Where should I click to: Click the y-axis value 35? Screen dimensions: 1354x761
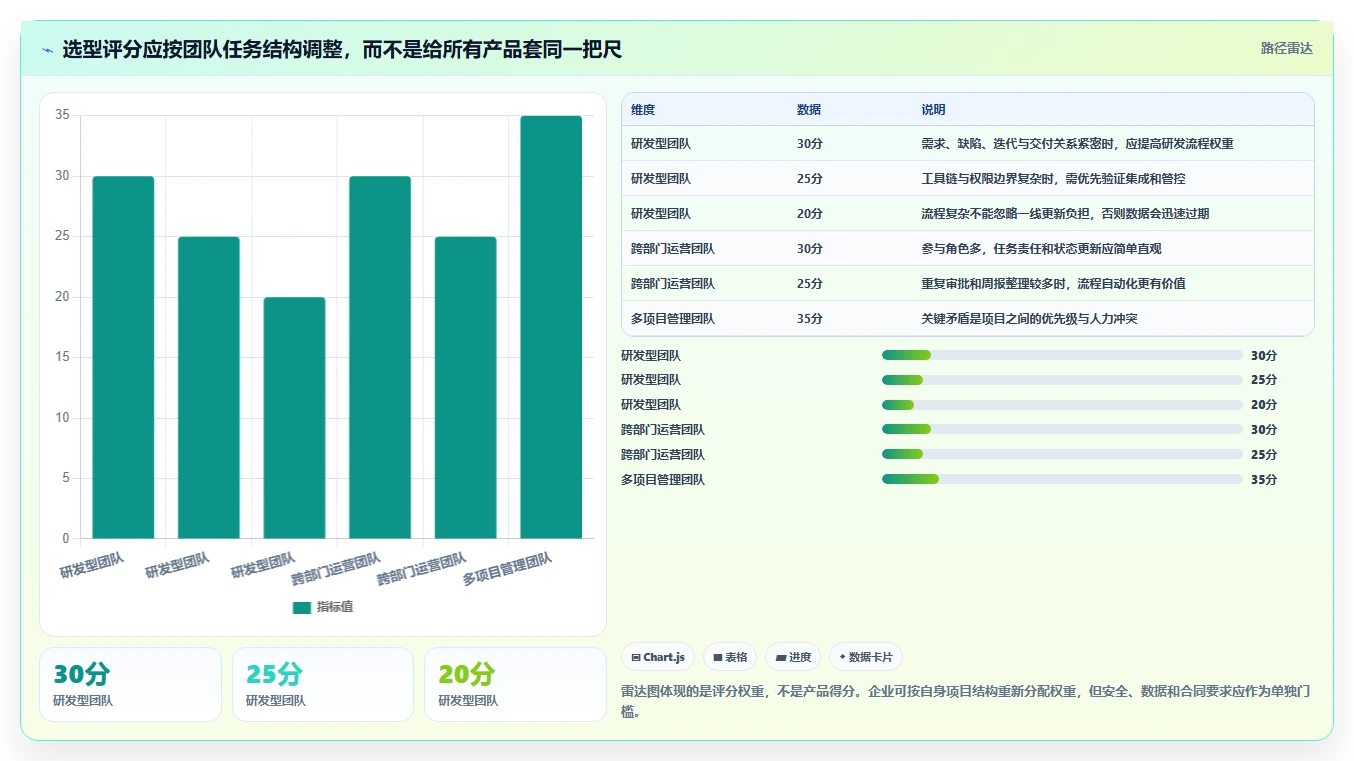[x=62, y=115]
